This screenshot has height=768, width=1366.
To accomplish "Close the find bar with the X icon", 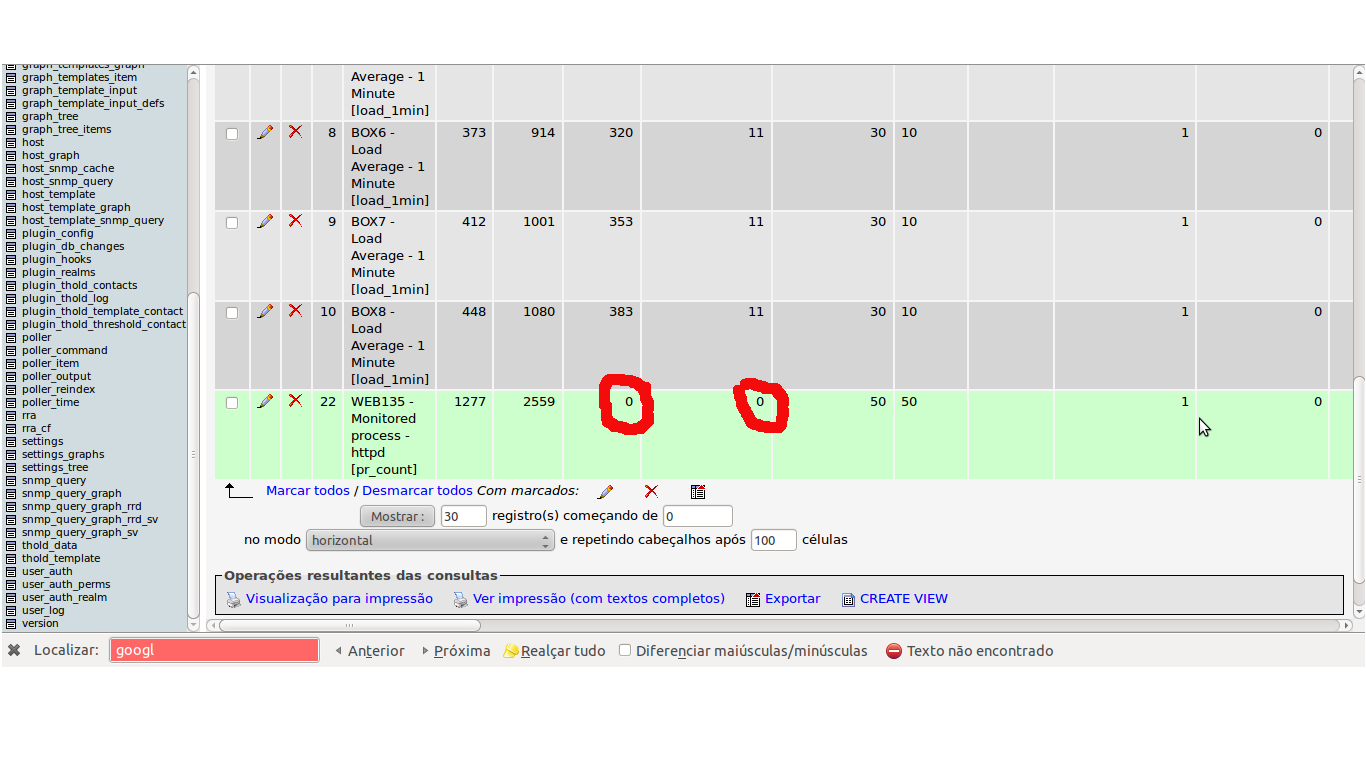I will coord(14,651).
